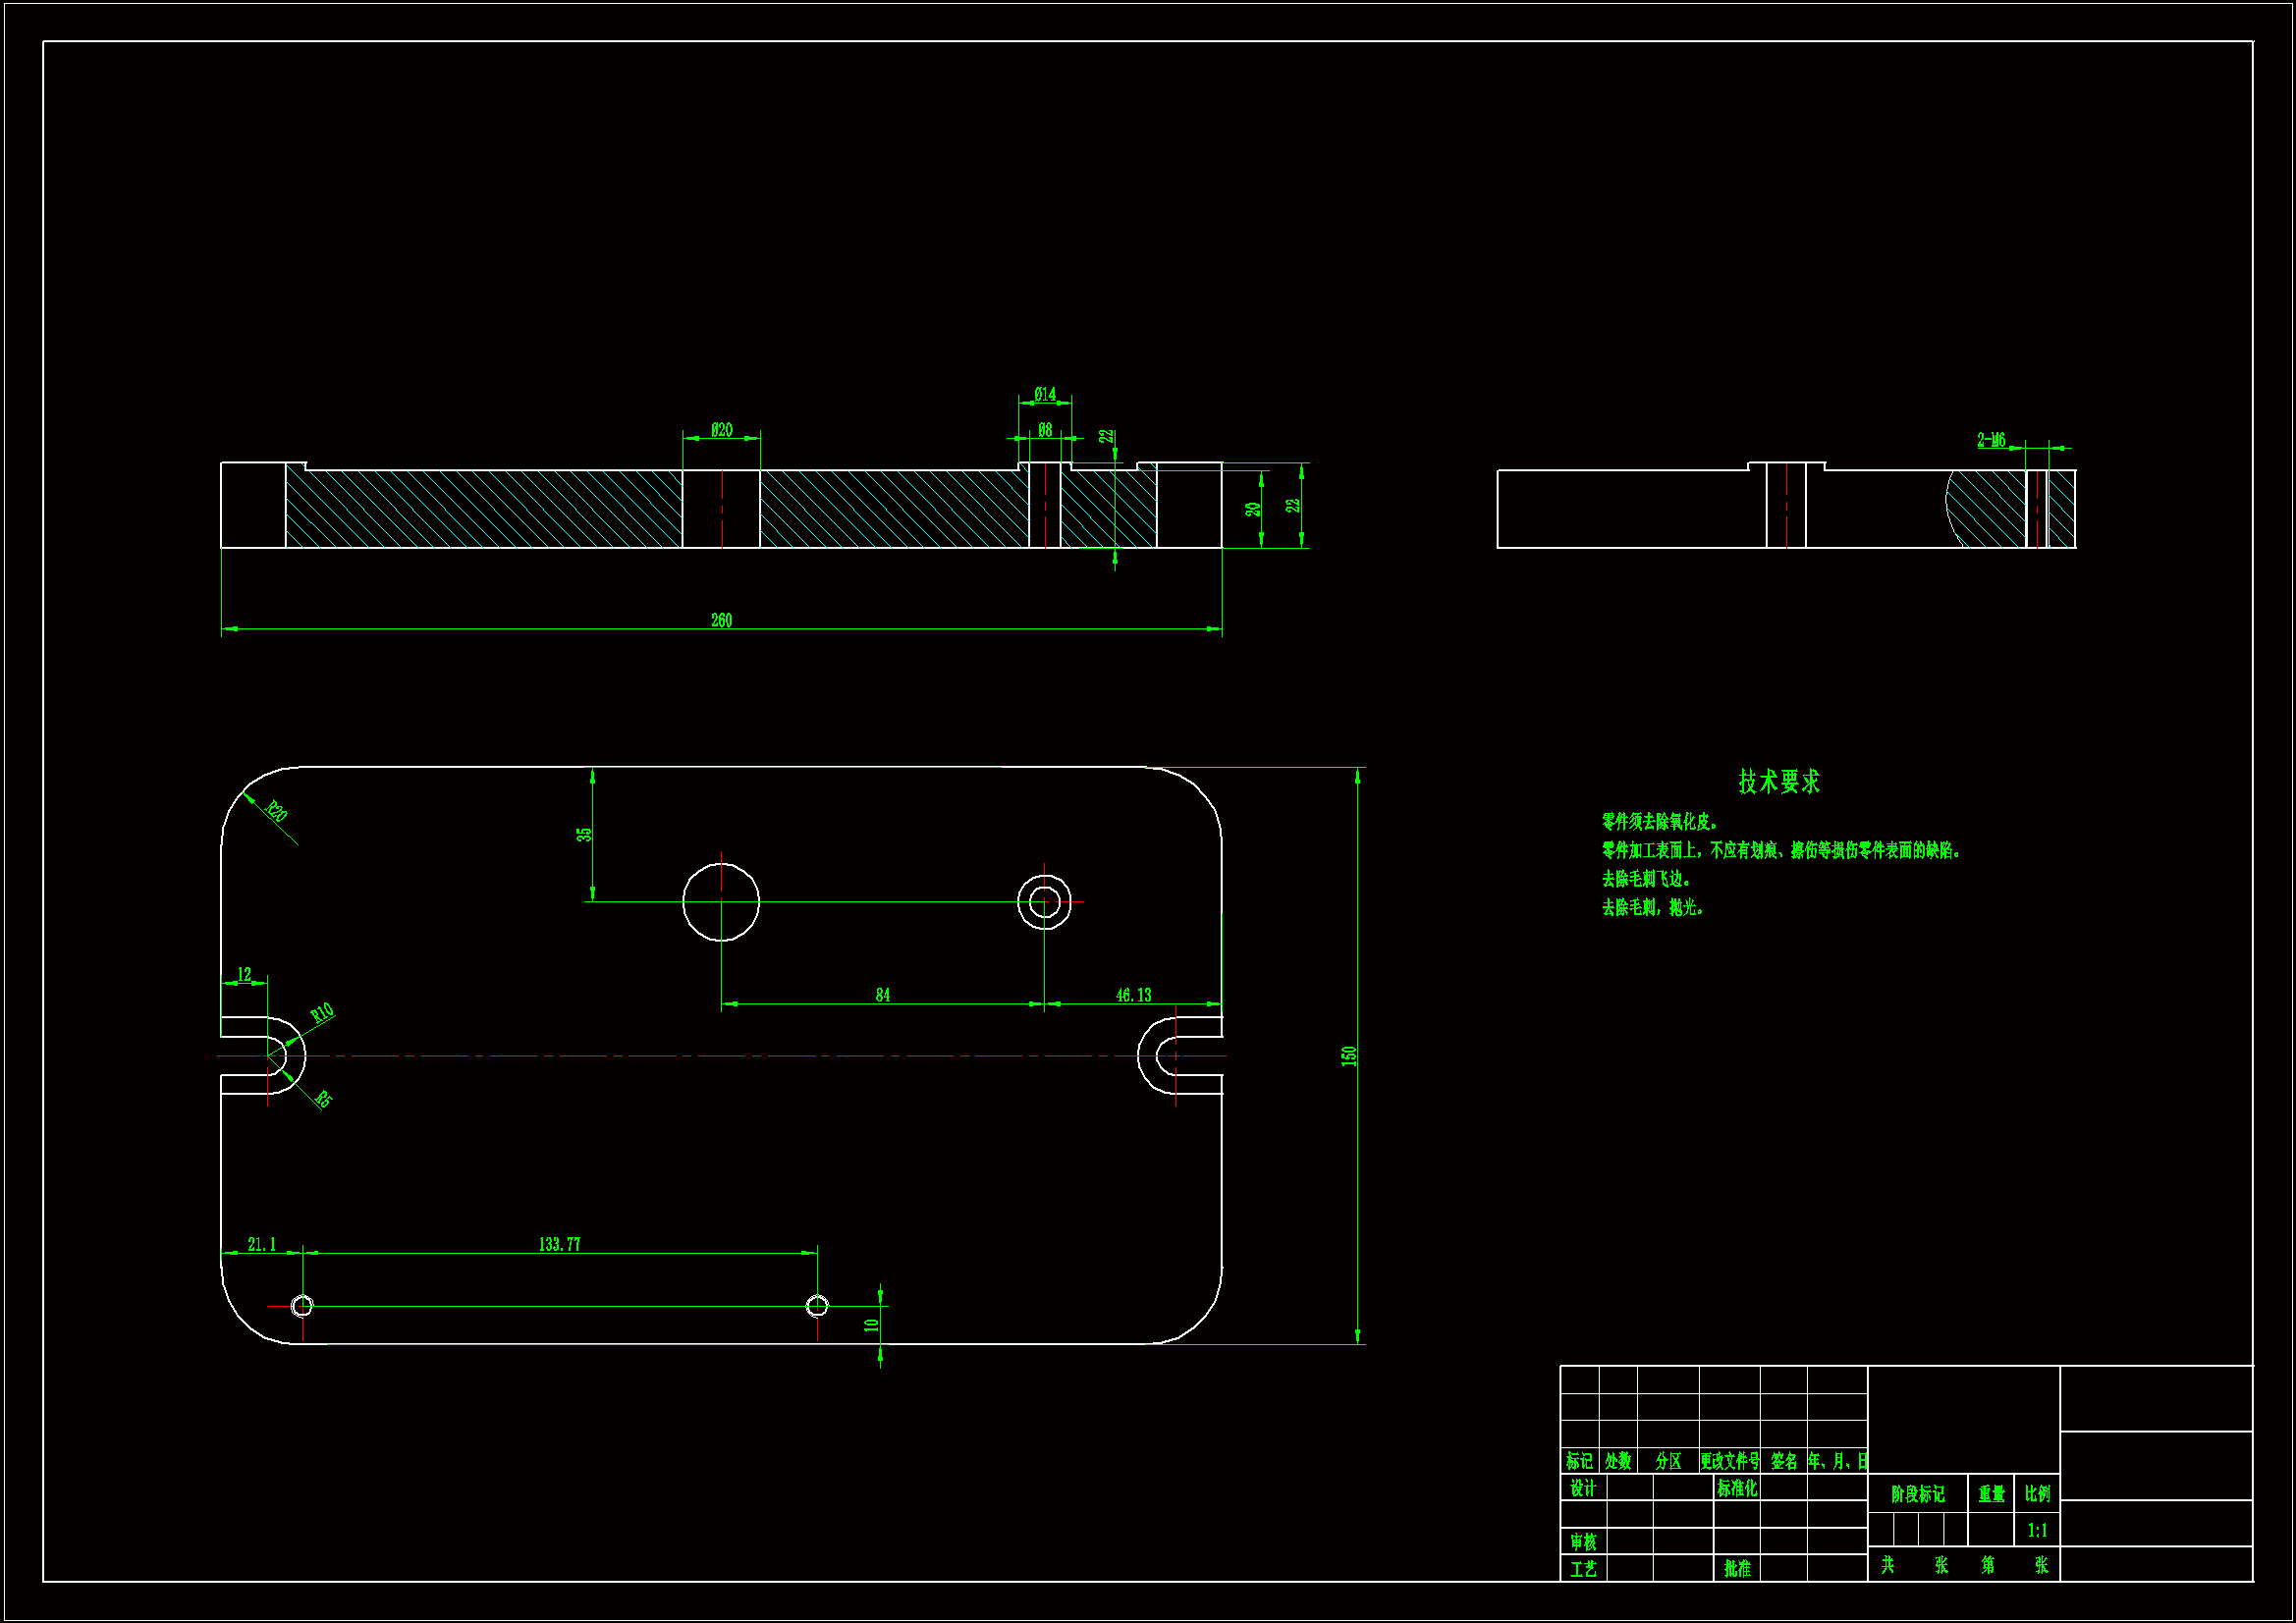Viewport: 2296px width, 1623px height.
Task: Click the R10 slot radius label
Action: pos(321,1012)
